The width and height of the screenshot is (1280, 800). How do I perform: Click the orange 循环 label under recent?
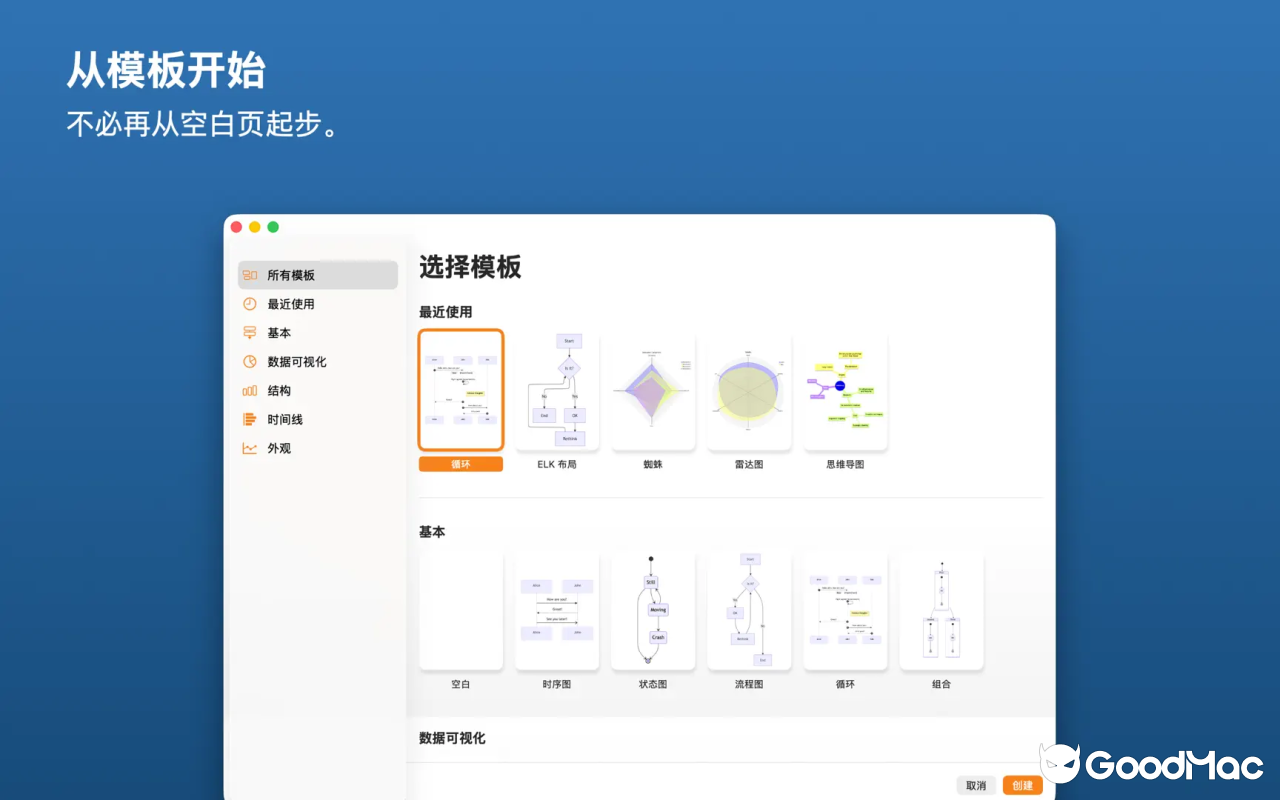coord(461,464)
